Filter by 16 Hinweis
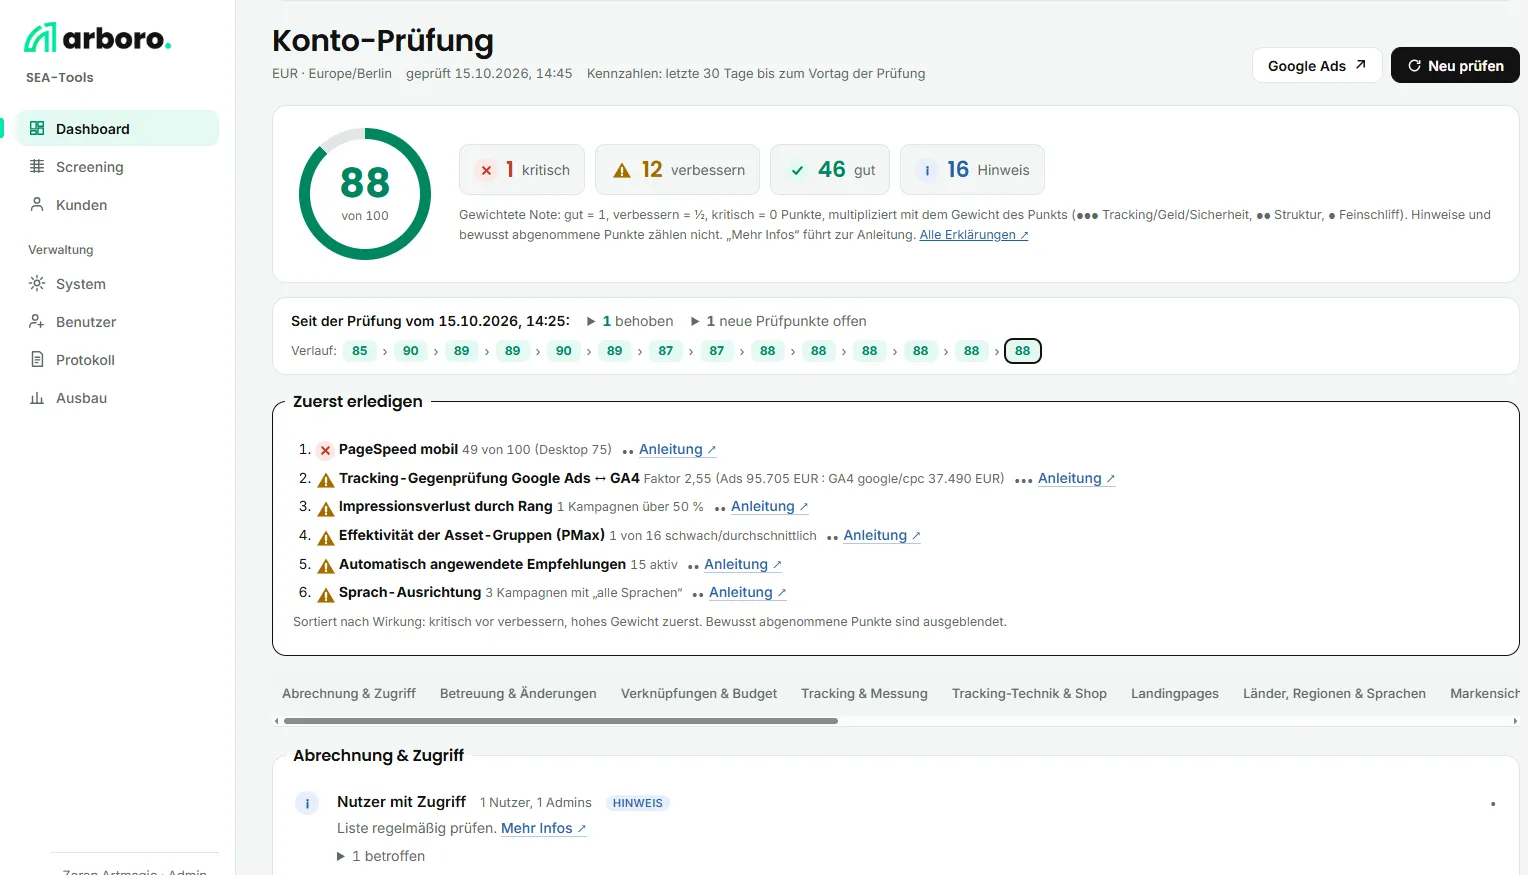This screenshot has height=875, width=1528. pyautogui.click(x=972, y=170)
